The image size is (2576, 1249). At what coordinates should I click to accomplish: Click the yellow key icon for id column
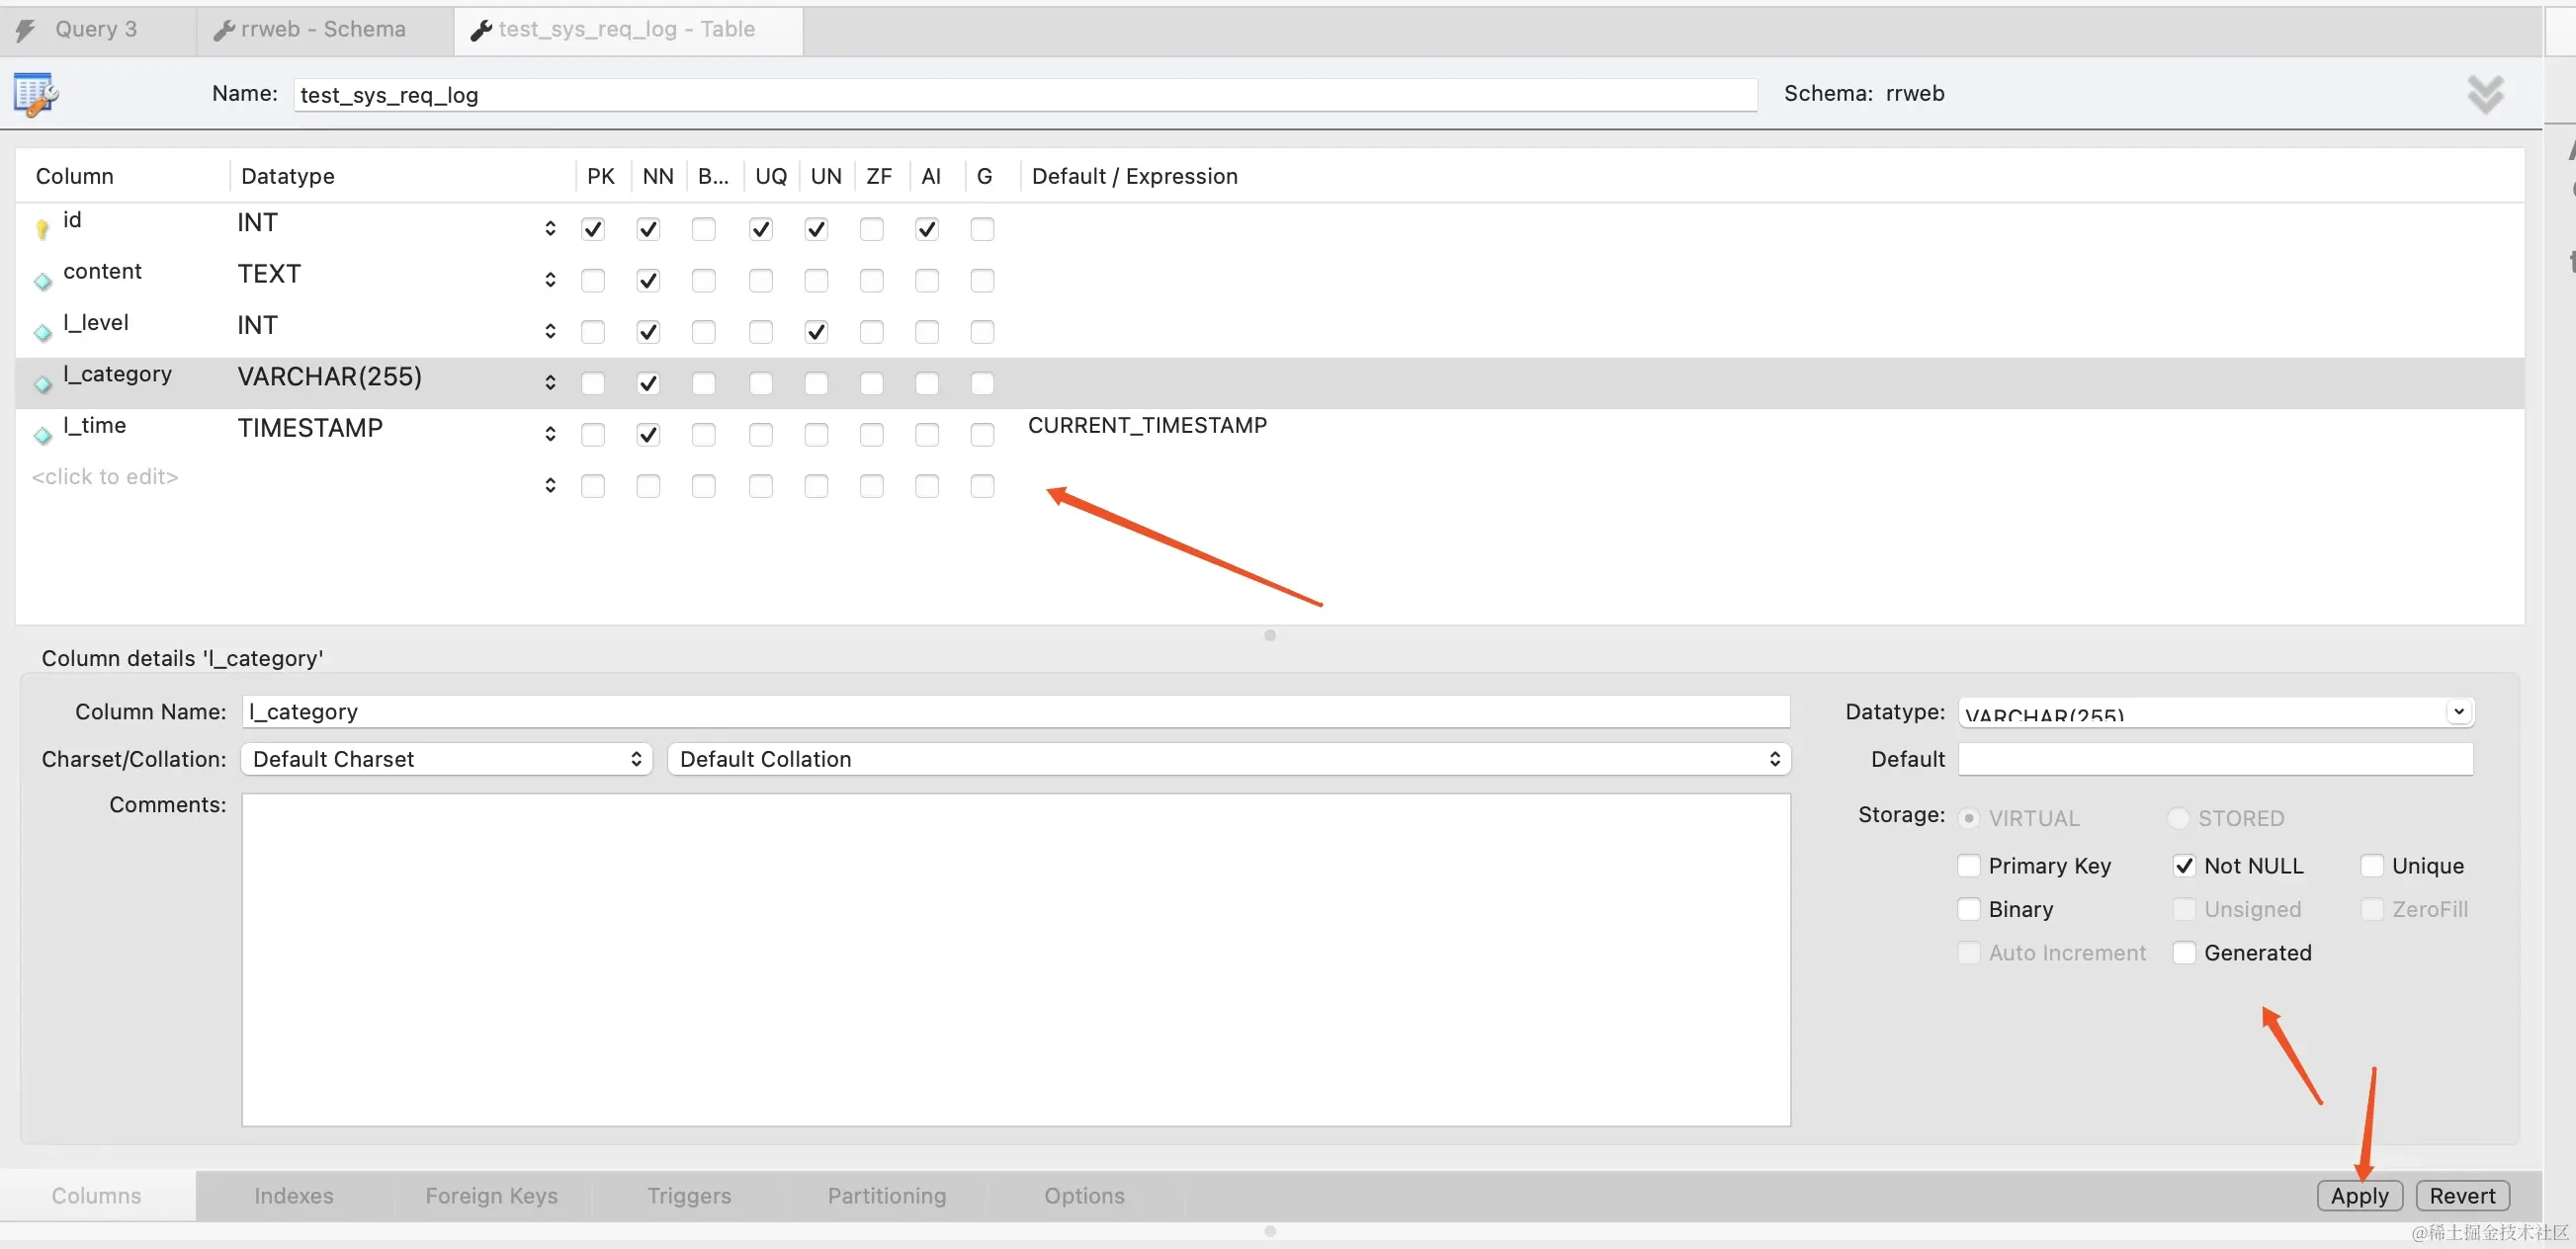click(x=42, y=229)
